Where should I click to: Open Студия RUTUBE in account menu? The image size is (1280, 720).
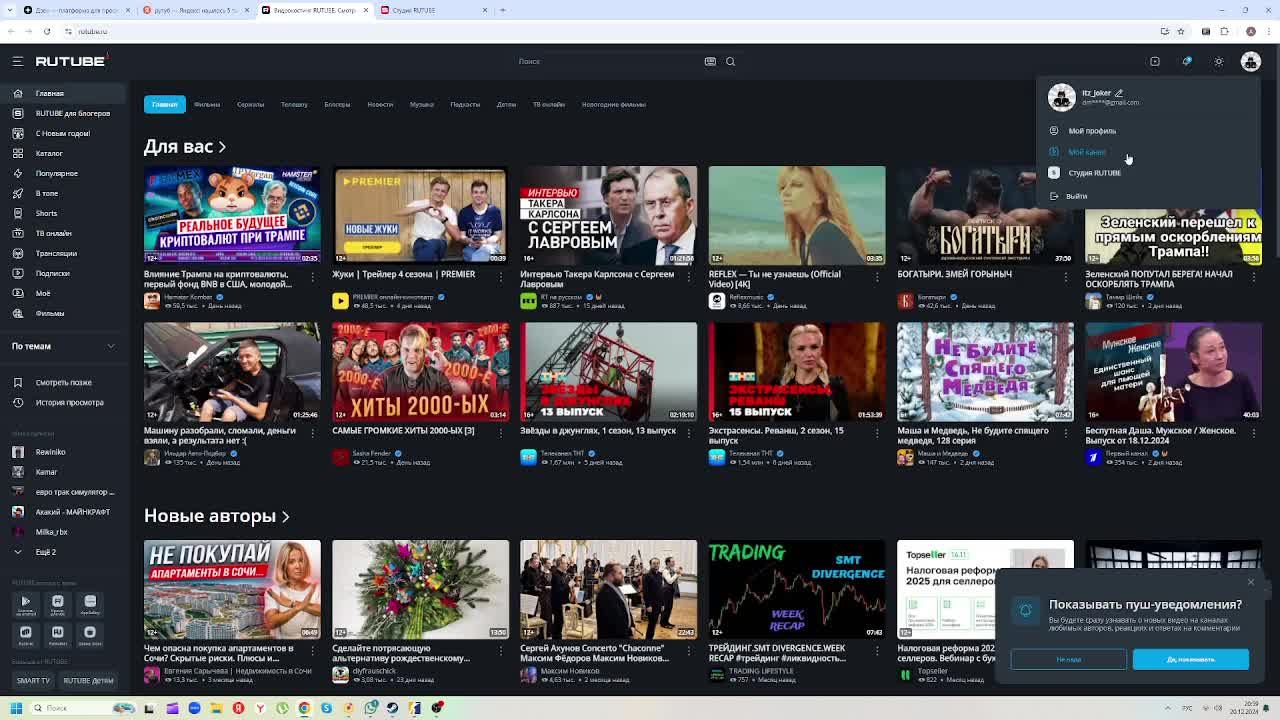tap(1094, 173)
